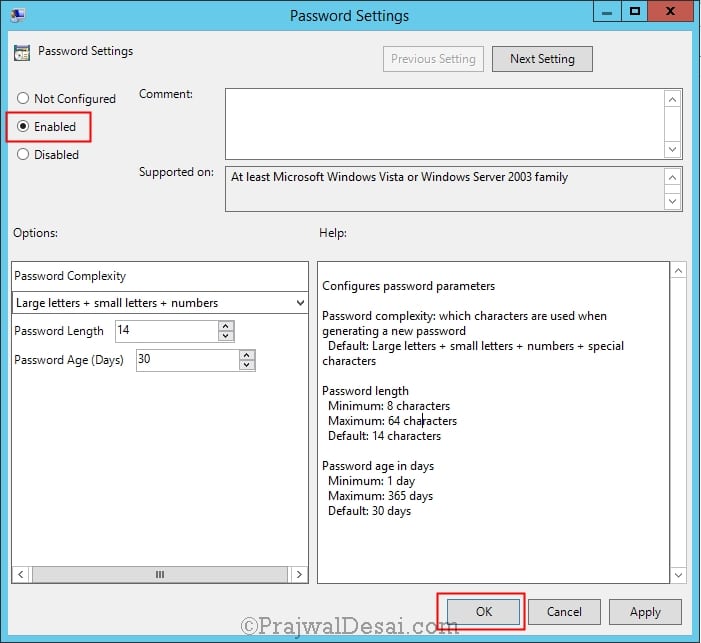The height and width of the screenshot is (643, 701).
Task: Click OK to confirm settings
Action: point(484,611)
